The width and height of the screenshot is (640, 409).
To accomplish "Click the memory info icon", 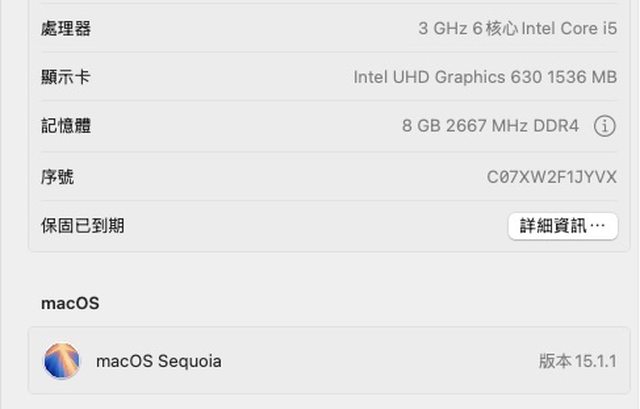I will click(x=604, y=126).
